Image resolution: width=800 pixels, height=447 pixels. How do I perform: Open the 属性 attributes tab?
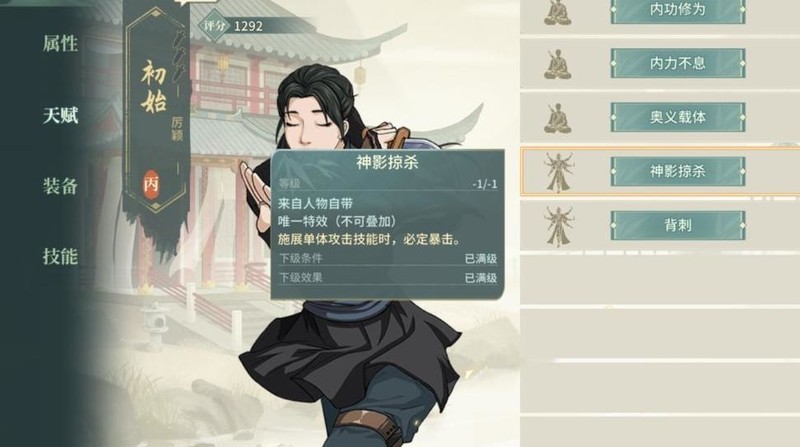(x=60, y=44)
